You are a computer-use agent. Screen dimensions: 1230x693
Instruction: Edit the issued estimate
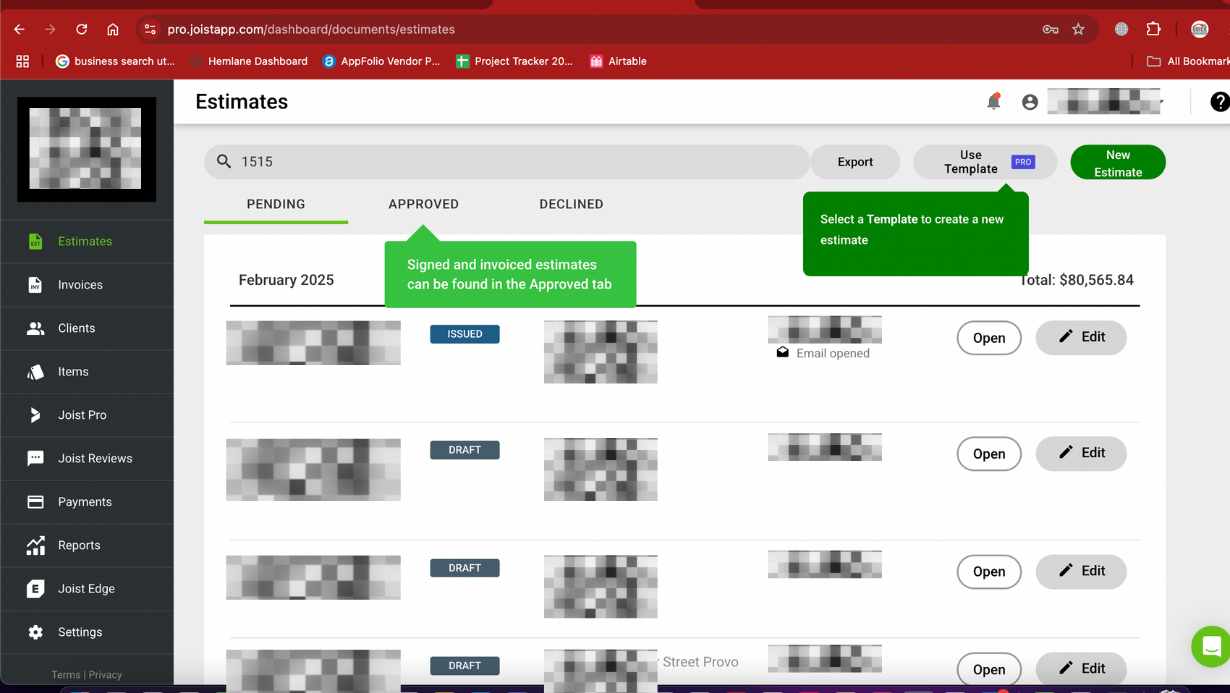[x=1081, y=337]
